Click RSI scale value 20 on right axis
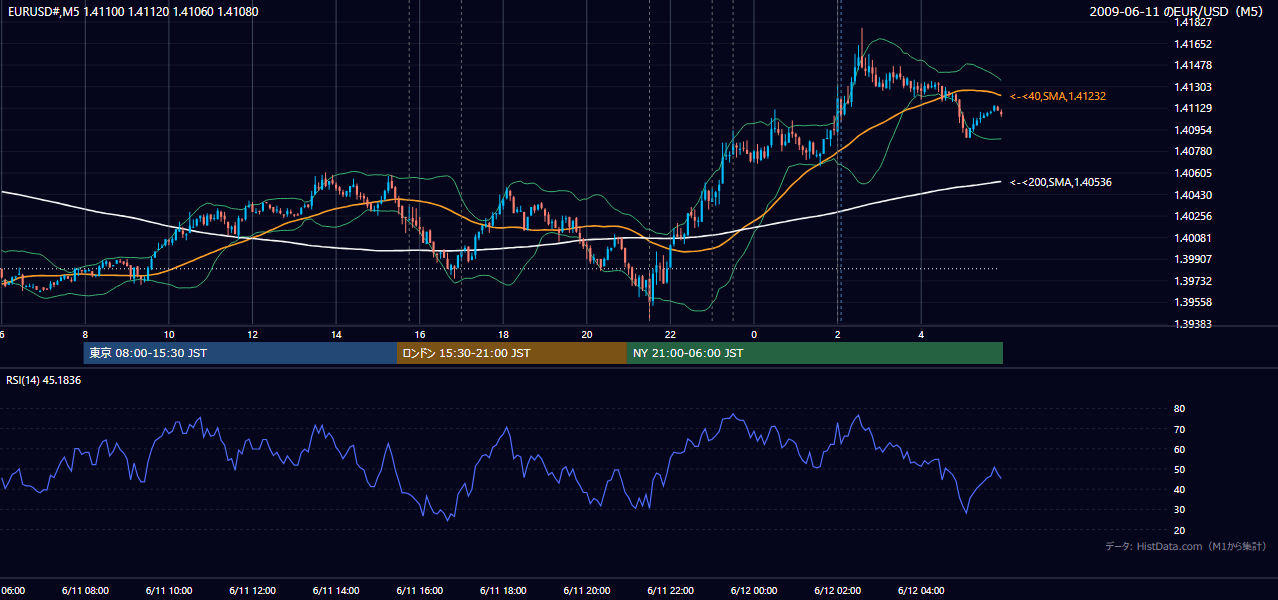This screenshot has width=1278, height=600. tap(1180, 530)
